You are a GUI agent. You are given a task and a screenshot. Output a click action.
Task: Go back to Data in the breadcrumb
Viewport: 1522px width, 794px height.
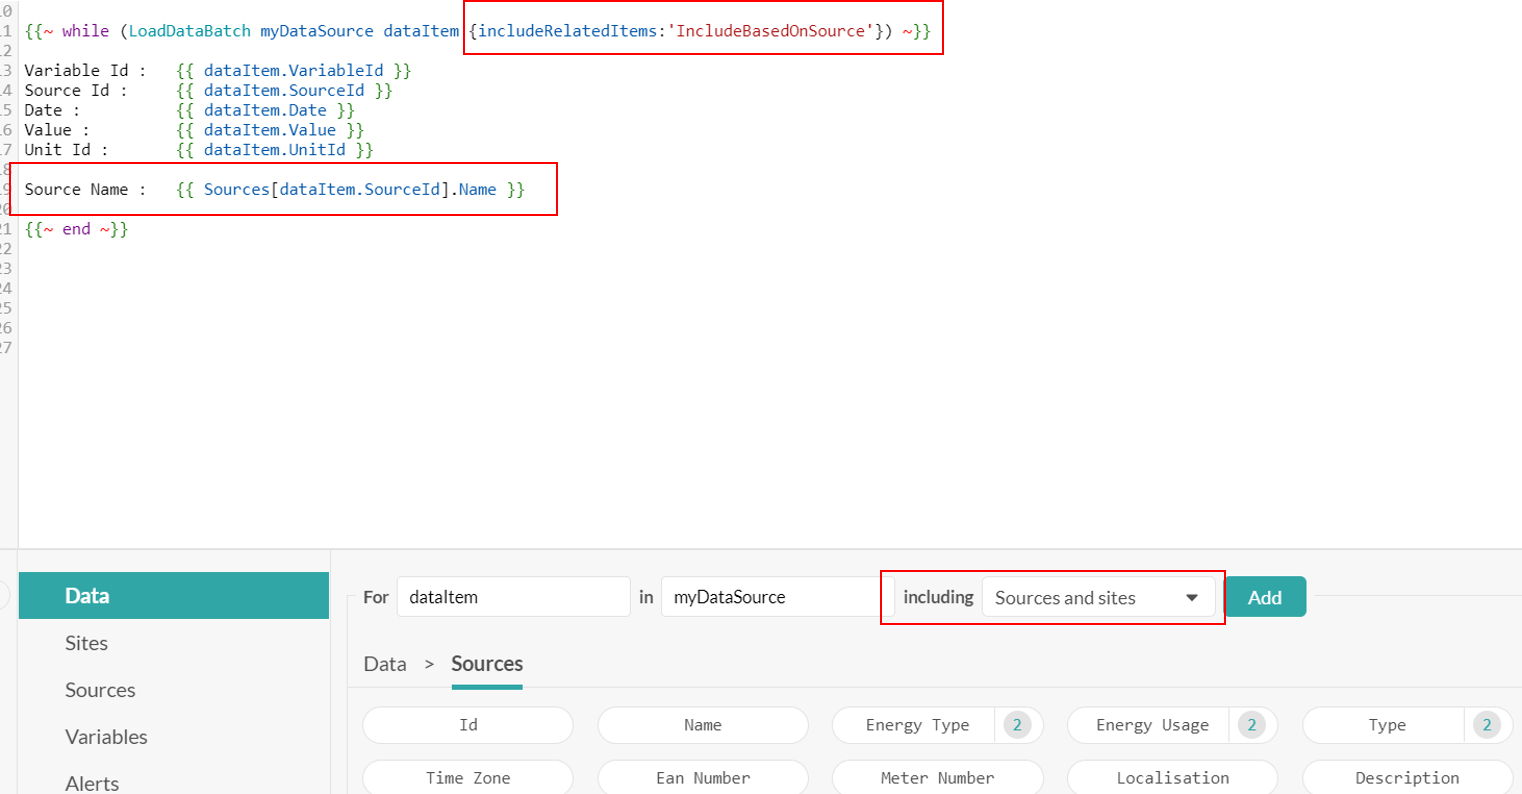pos(385,664)
